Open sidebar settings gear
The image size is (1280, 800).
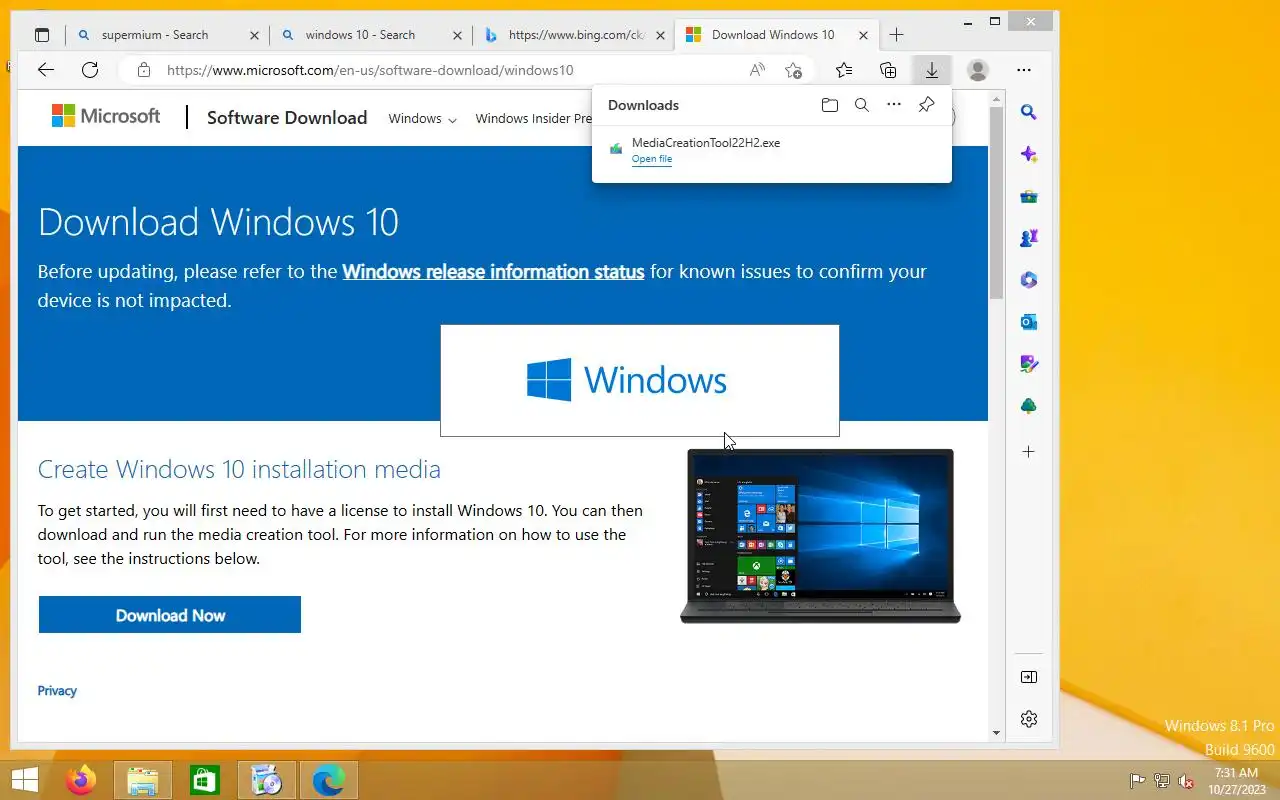[1029, 719]
